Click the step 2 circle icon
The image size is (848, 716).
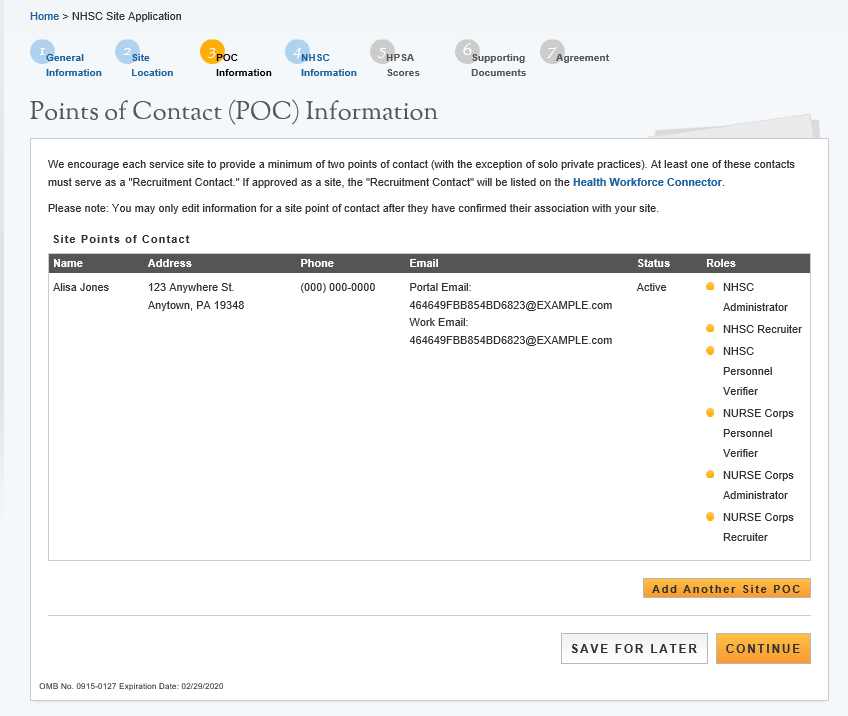[x=126, y=52]
